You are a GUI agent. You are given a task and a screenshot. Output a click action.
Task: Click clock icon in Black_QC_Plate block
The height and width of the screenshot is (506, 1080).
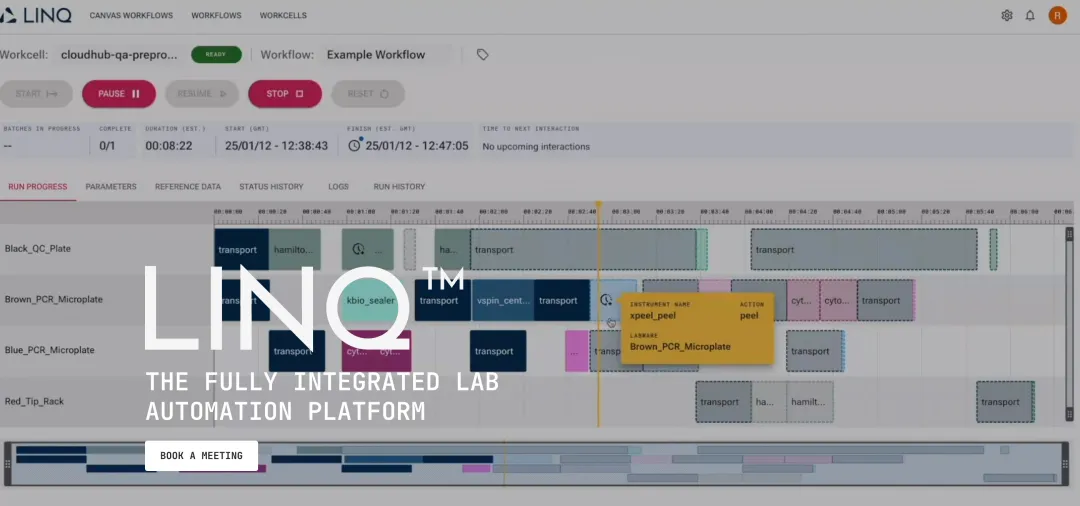(x=358, y=249)
